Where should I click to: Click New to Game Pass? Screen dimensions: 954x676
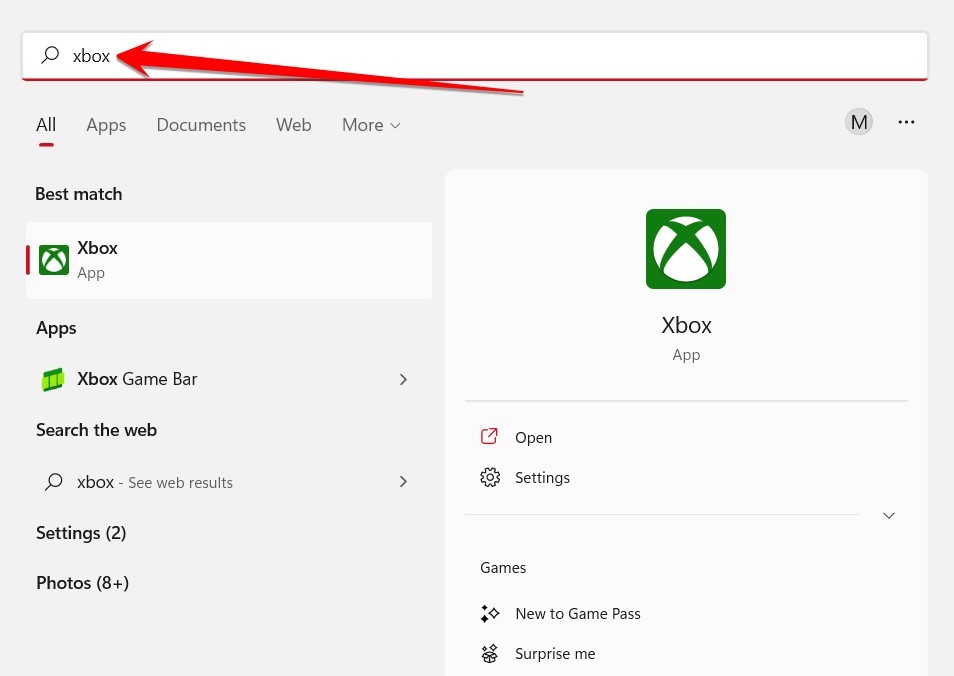point(577,613)
